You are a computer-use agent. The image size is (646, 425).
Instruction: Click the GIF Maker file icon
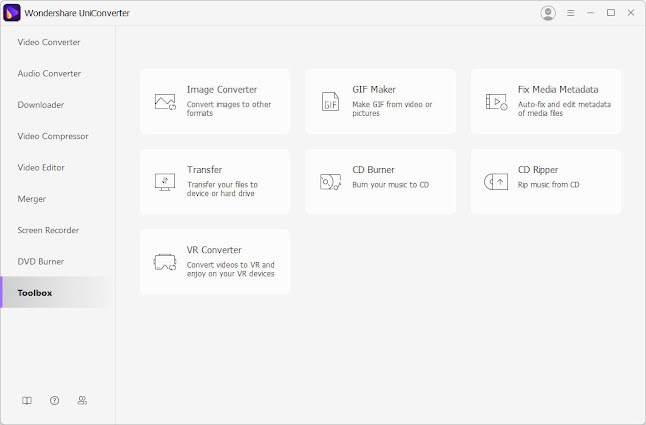(330, 102)
